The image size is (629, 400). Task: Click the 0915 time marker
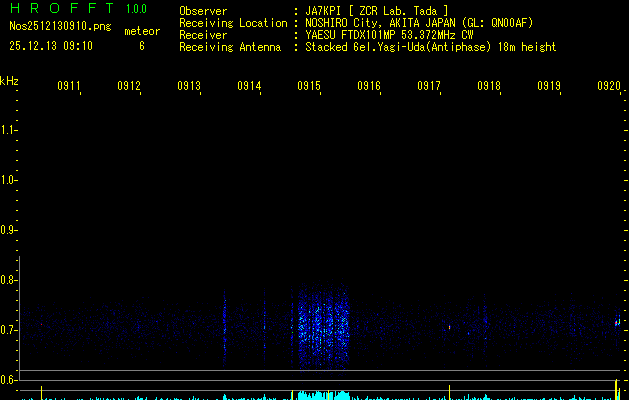[x=309, y=87]
